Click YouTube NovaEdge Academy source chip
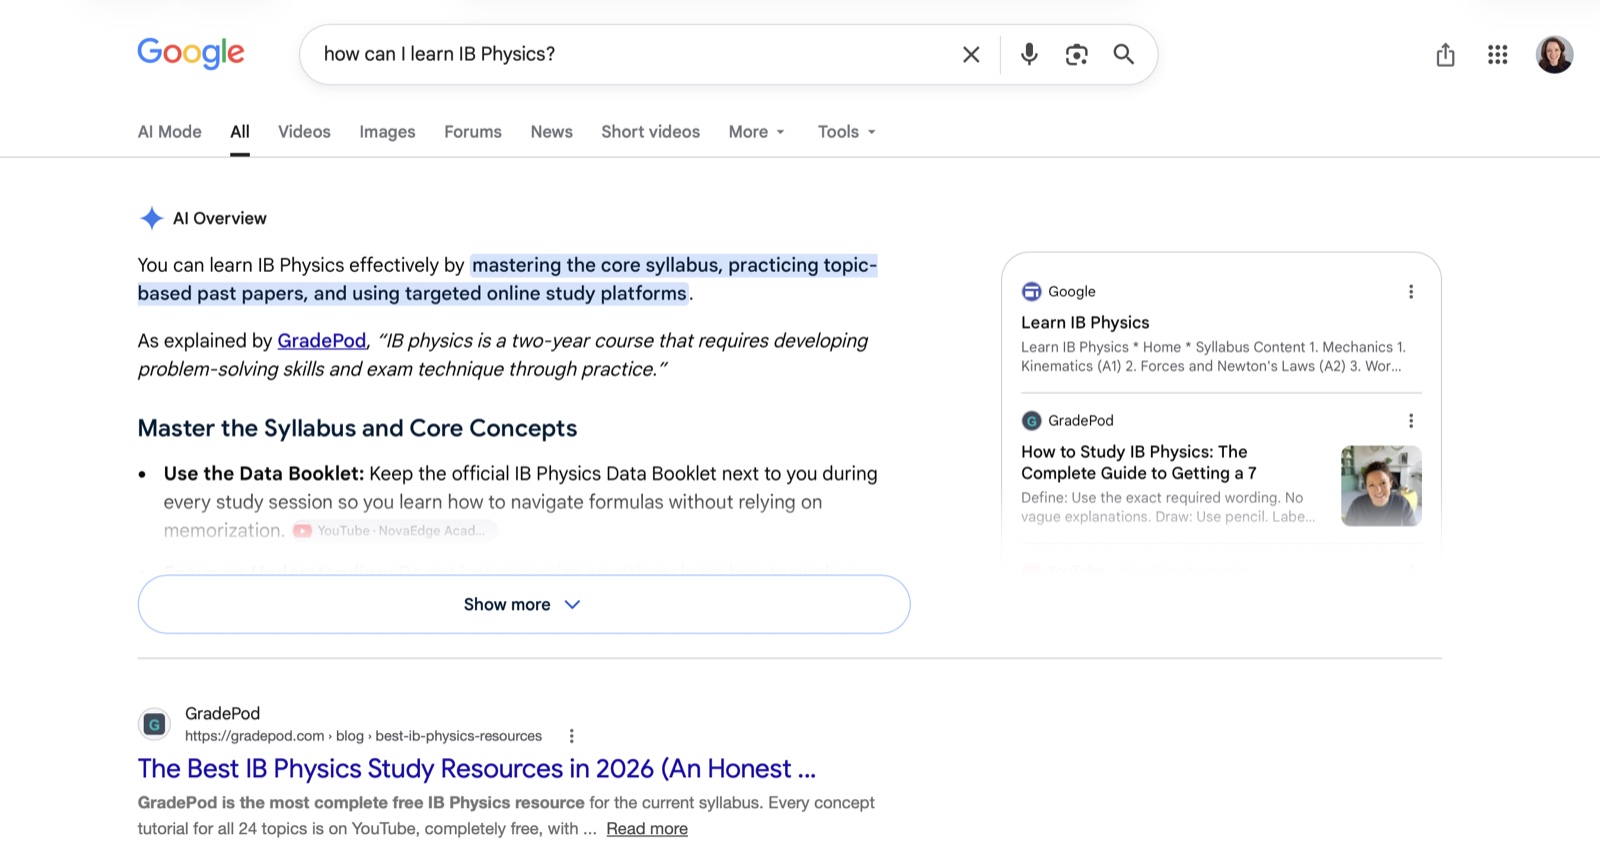This screenshot has height=851, width=1600. point(394,531)
